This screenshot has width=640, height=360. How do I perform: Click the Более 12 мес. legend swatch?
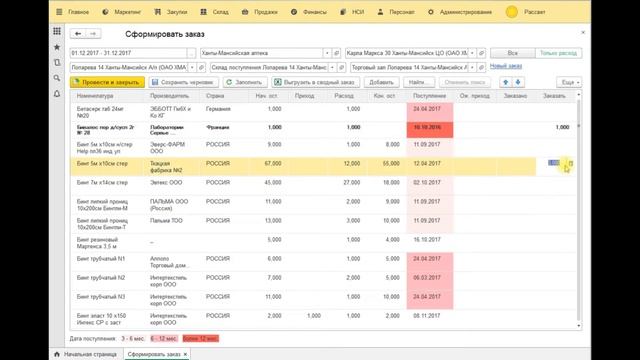point(201,339)
